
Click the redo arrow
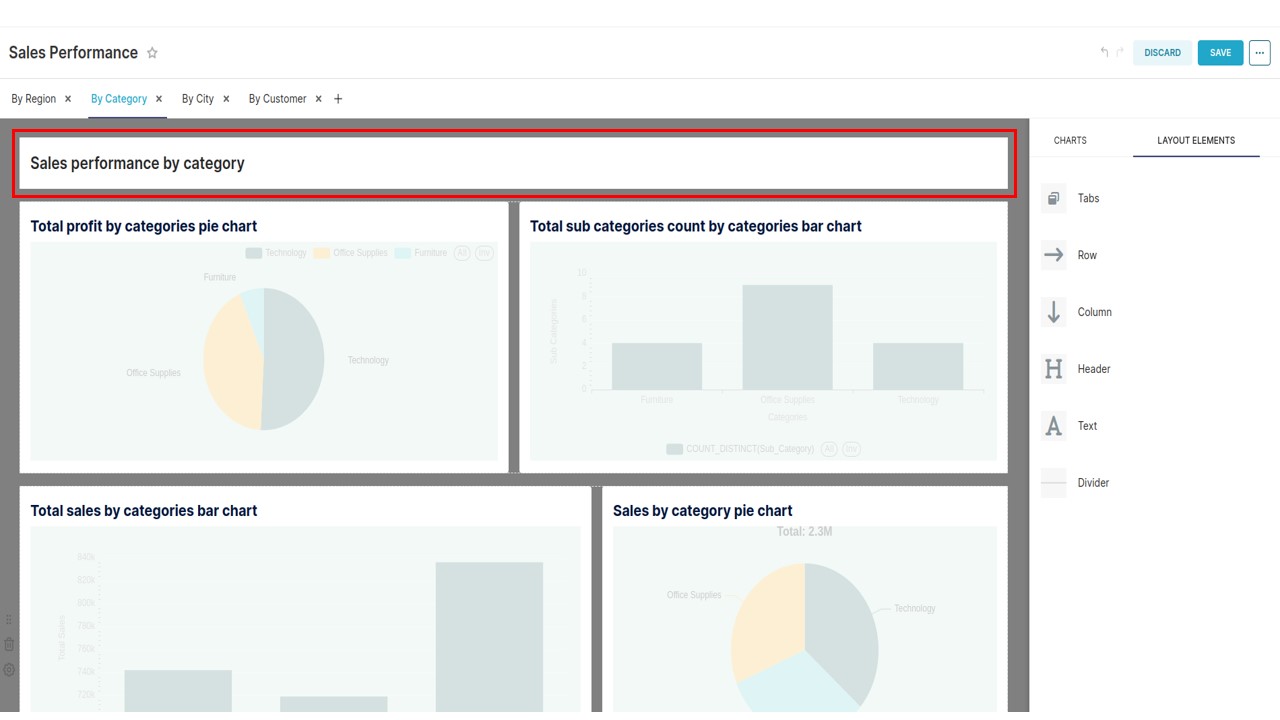tap(1118, 52)
